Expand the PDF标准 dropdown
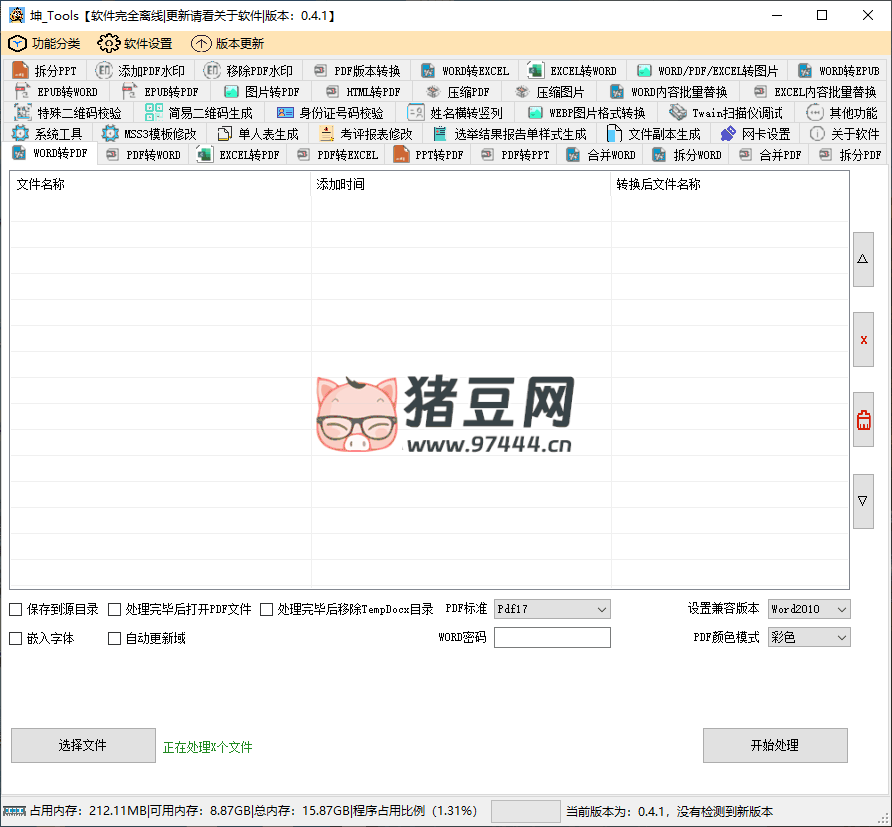This screenshot has width=892, height=827. [x=552, y=609]
